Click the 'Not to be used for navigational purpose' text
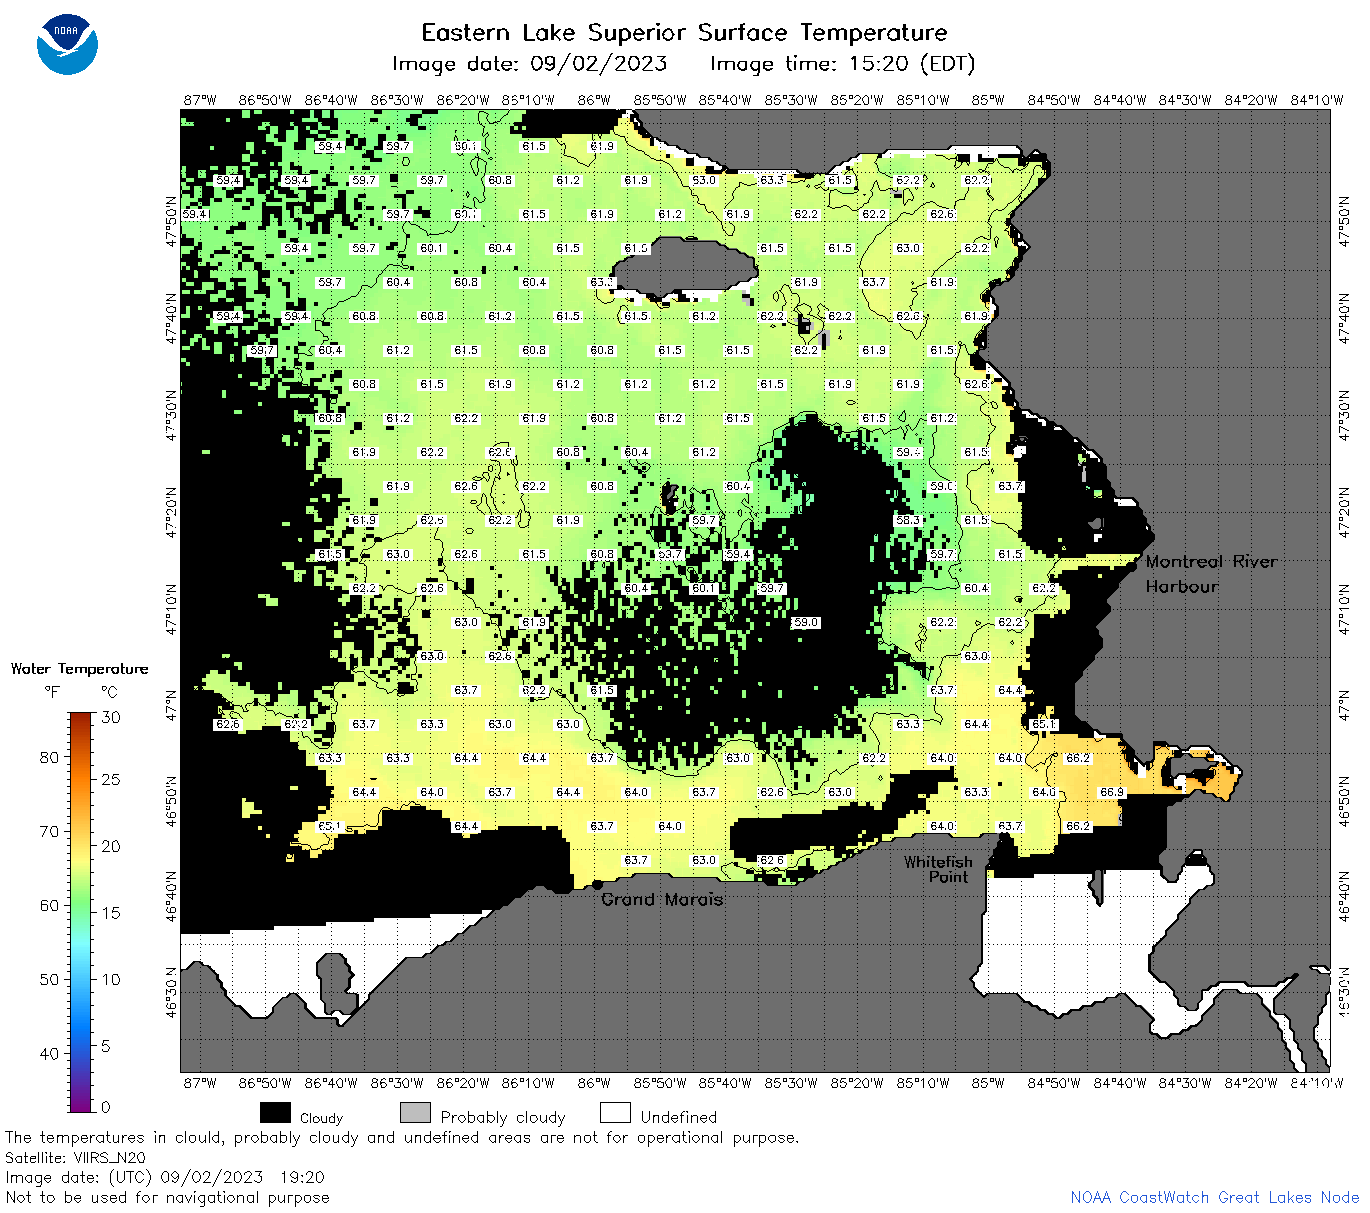Image resolution: width=1370 pixels, height=1213 pixels. coord(167,1197)
